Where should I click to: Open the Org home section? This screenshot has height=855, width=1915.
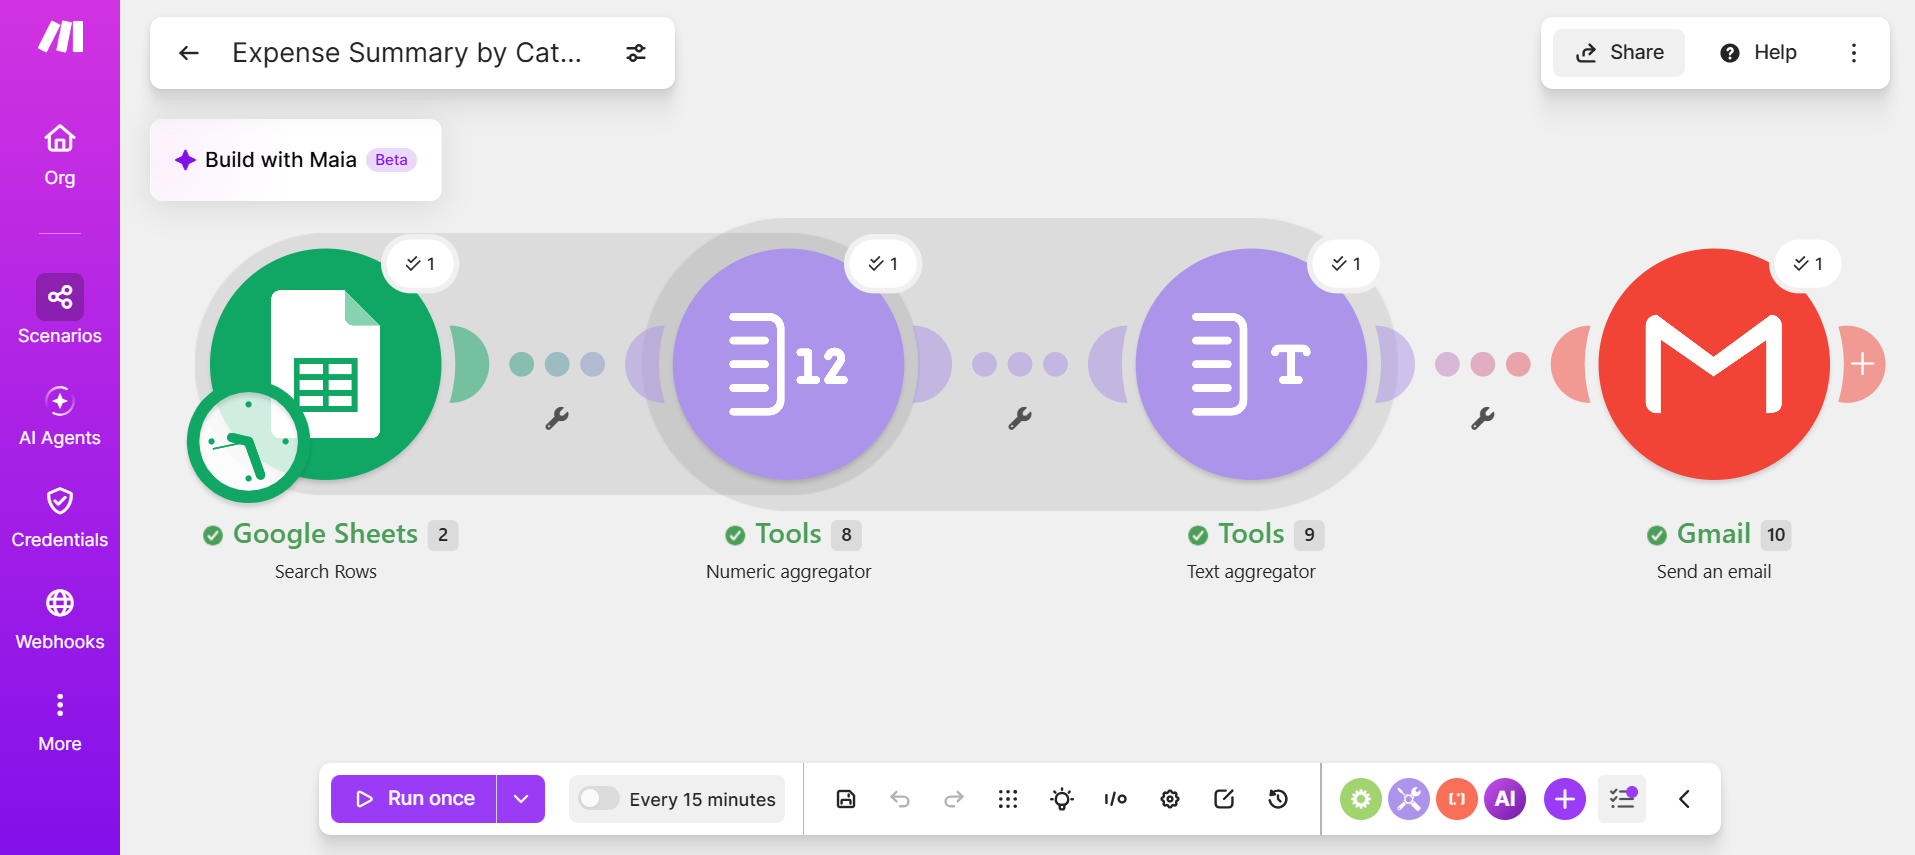pyautogui.click(x=60, y=155)
